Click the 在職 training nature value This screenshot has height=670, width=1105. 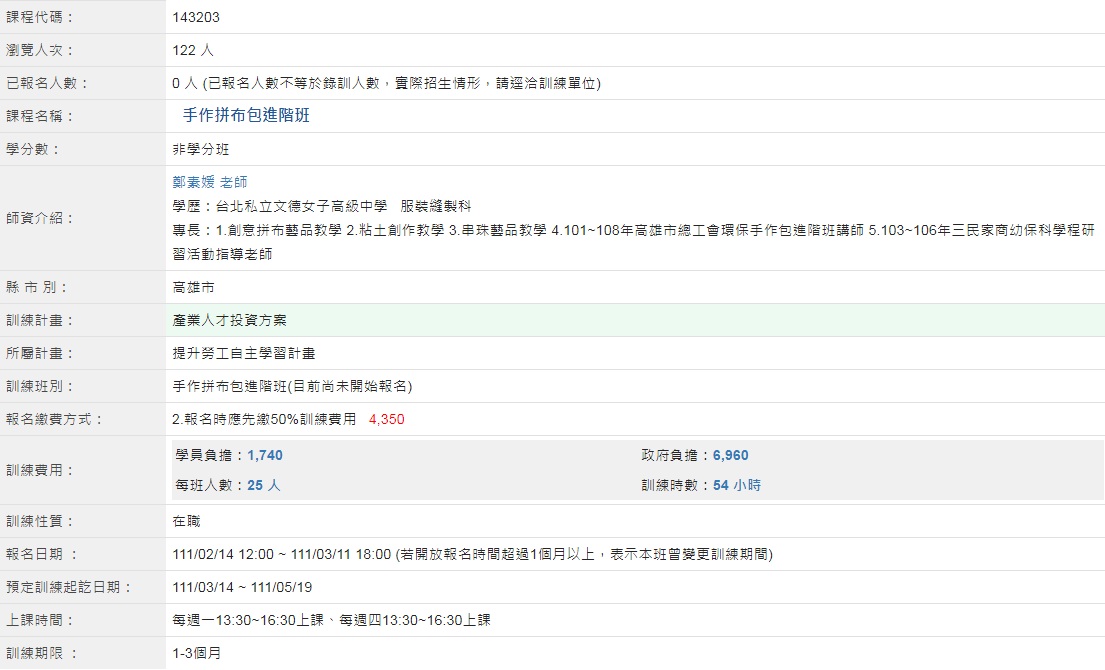(x=187, y=521)
